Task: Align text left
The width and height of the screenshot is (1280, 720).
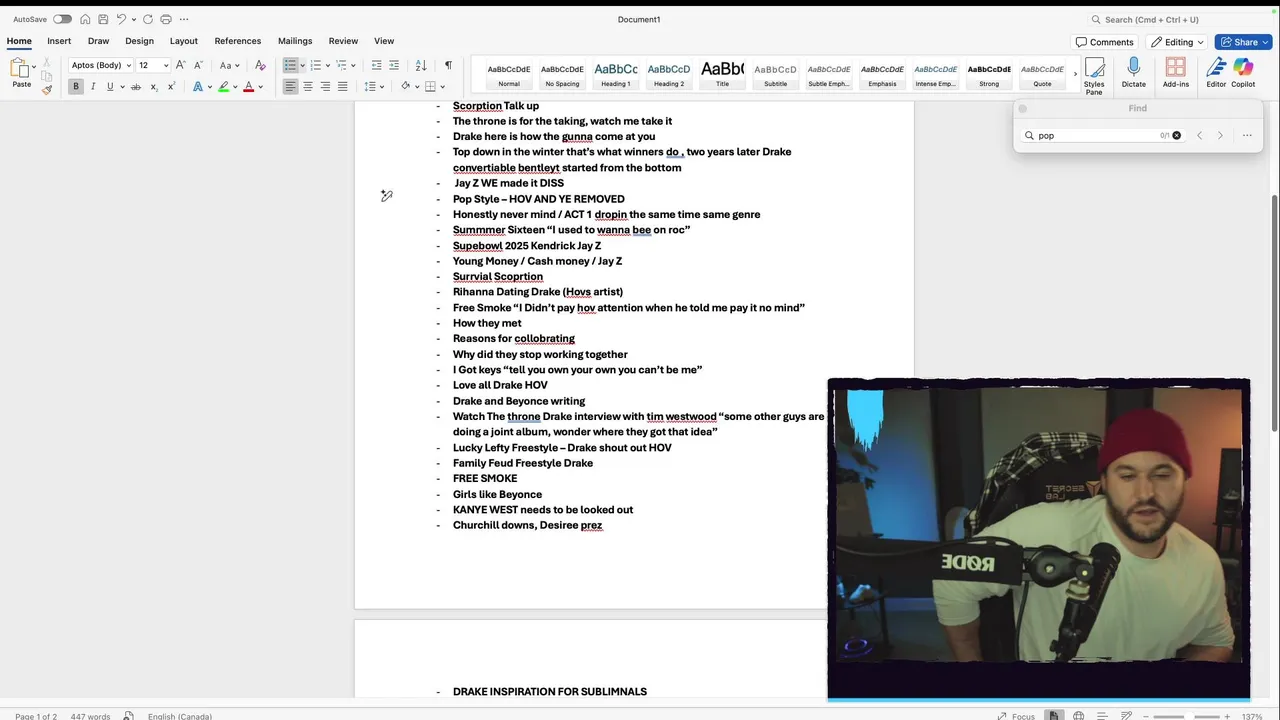Action: click(290, 87)
